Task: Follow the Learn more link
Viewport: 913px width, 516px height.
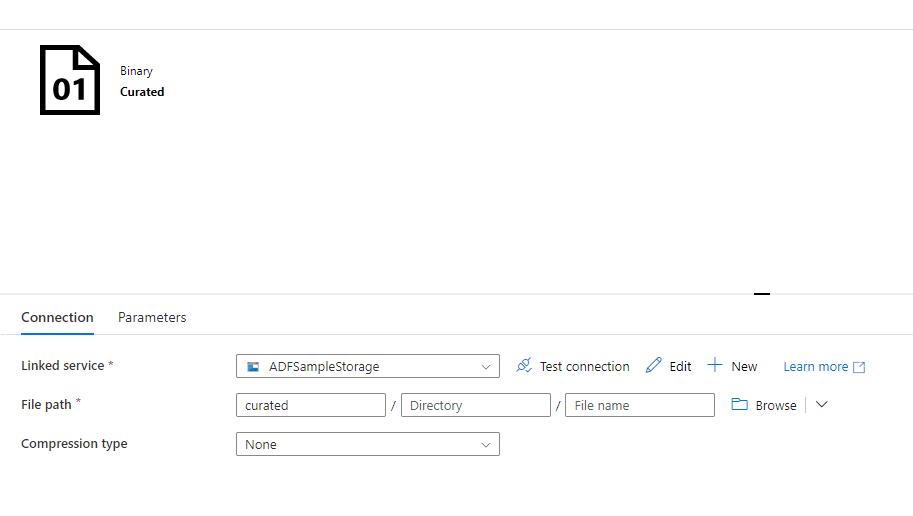Action: click(x=815, y=367)
